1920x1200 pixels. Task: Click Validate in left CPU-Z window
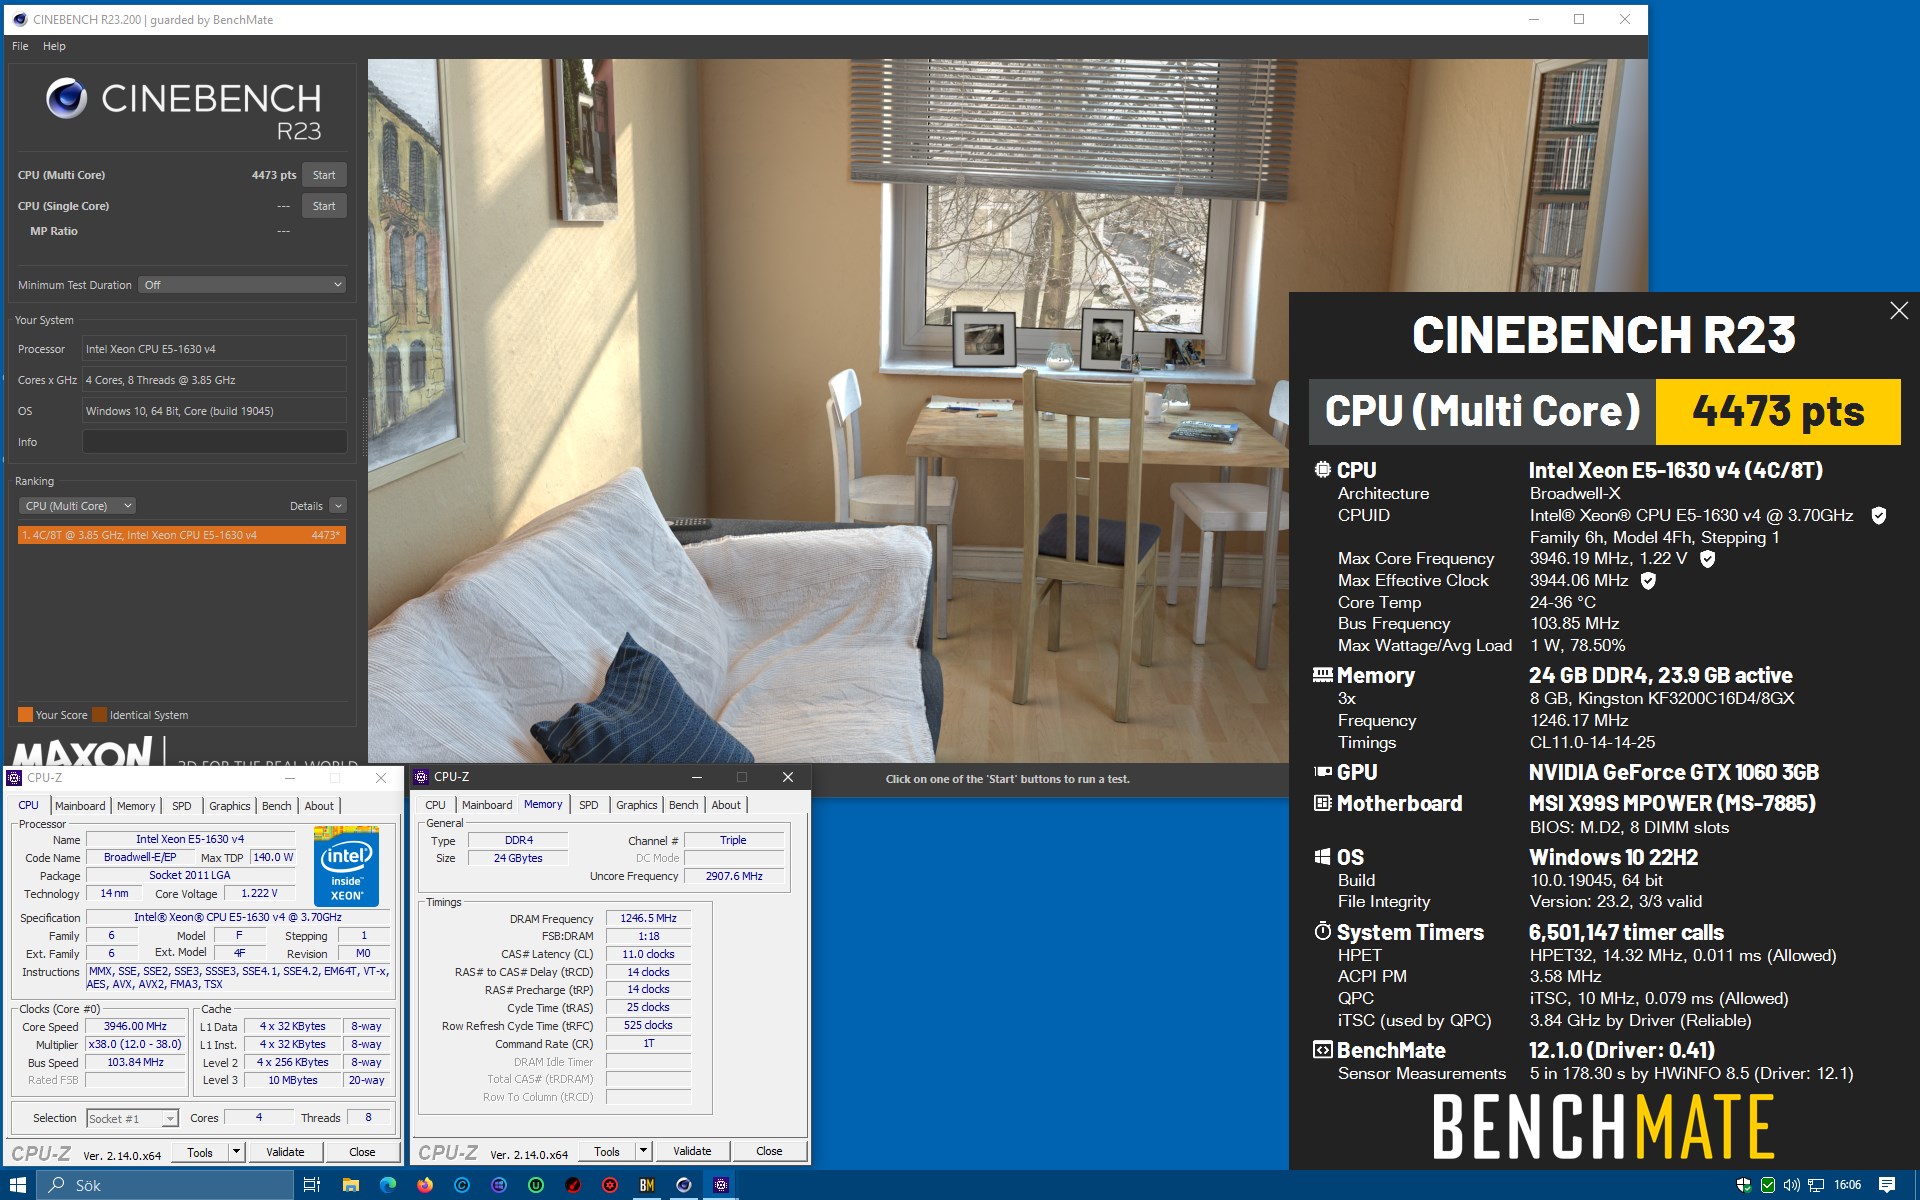click(x=285, y=1152)
